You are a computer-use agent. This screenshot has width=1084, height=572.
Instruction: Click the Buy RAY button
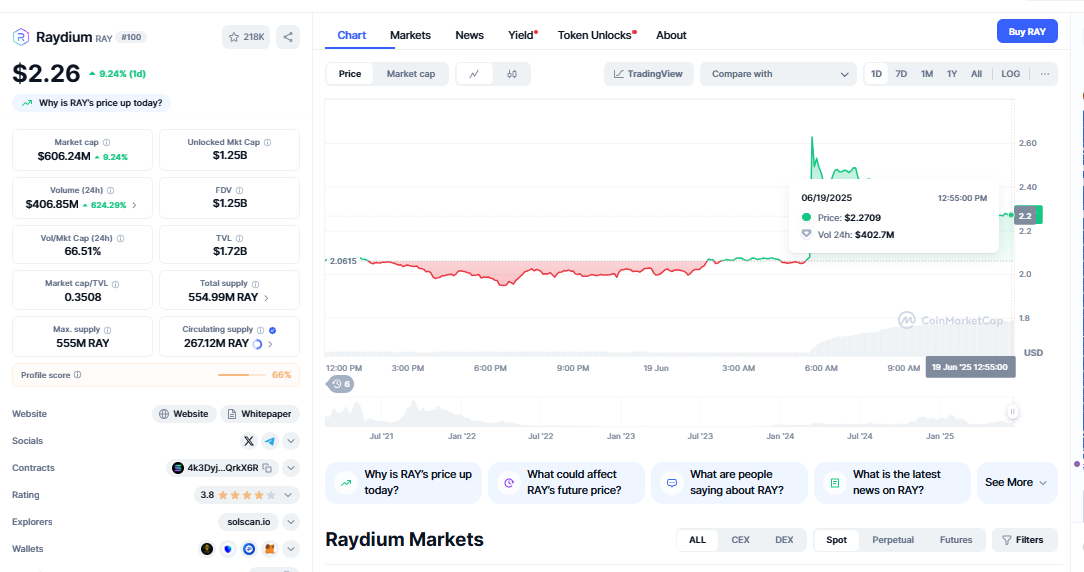click(1027, 32)
